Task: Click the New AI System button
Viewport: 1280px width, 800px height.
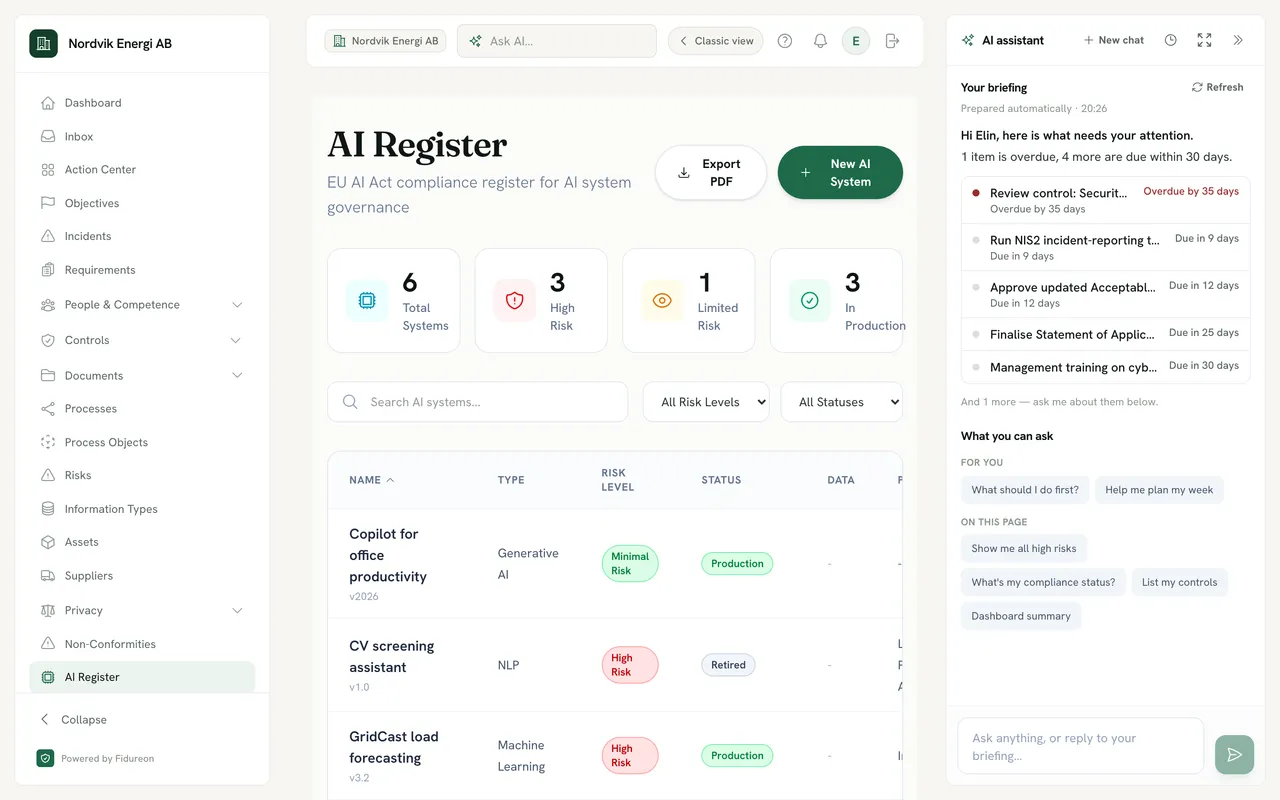Action: tap(840, 173)
